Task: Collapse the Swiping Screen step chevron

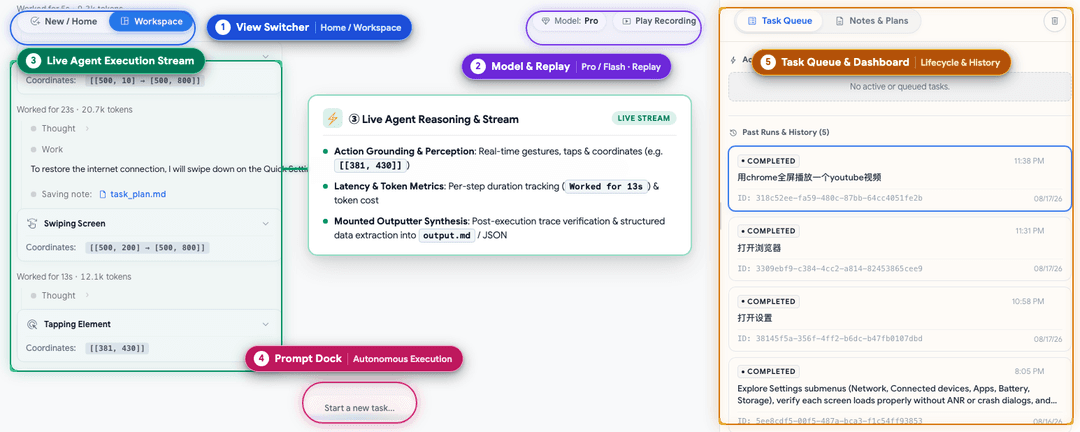Action: pos(266,224)
